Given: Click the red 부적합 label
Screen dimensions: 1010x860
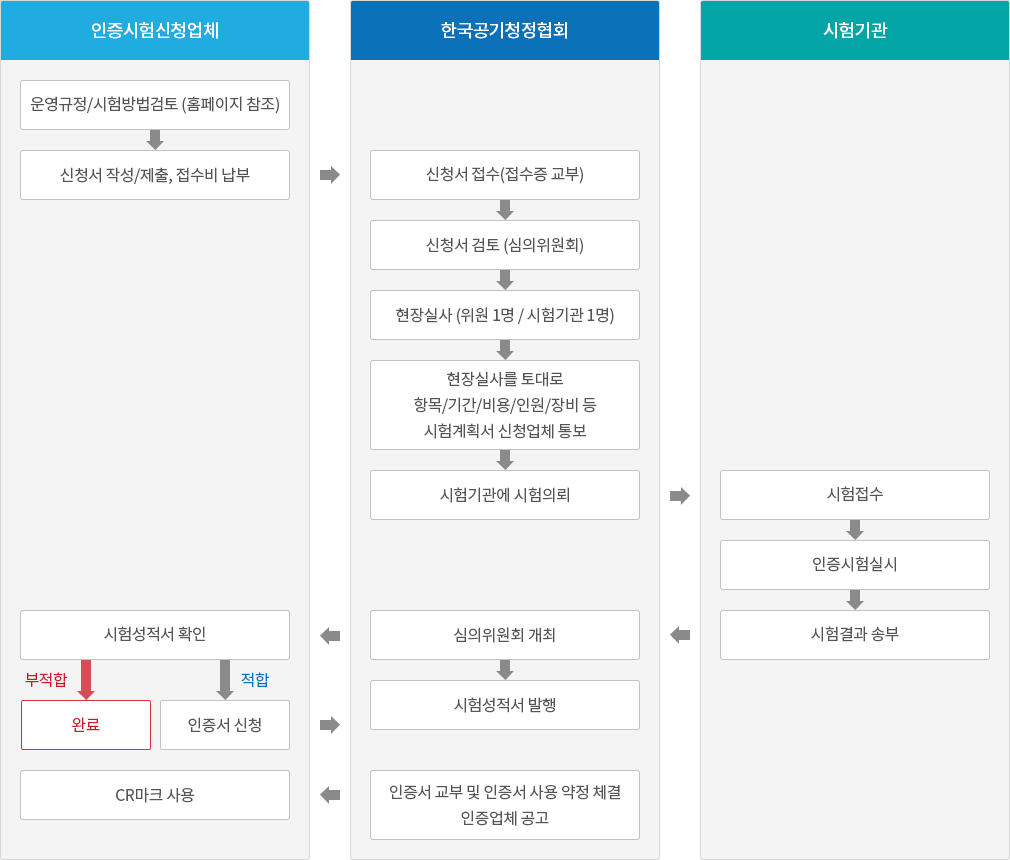Looking at the screenshot, I should pyautogui.click(x=46, y=680).
